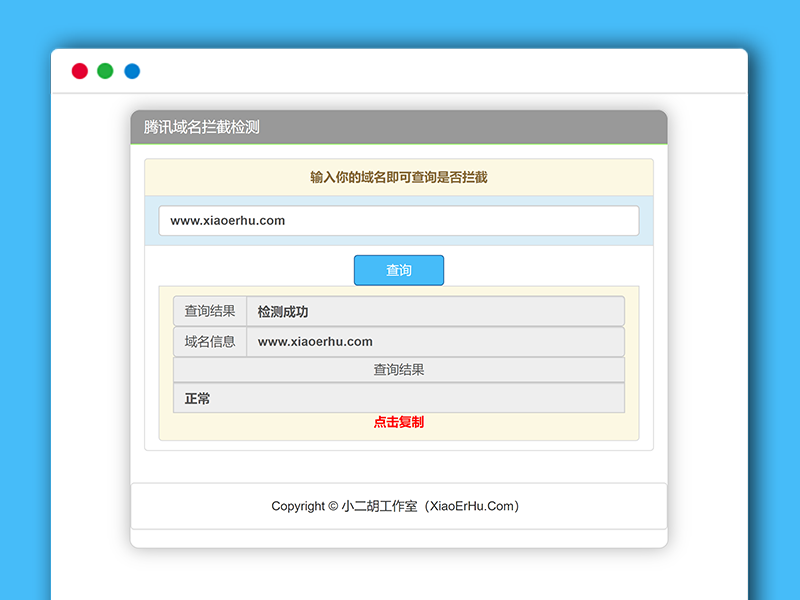This screenshot has height=600, width=800.
Task: Click the red 点击复制 link
Action: (x=398, y=422)
